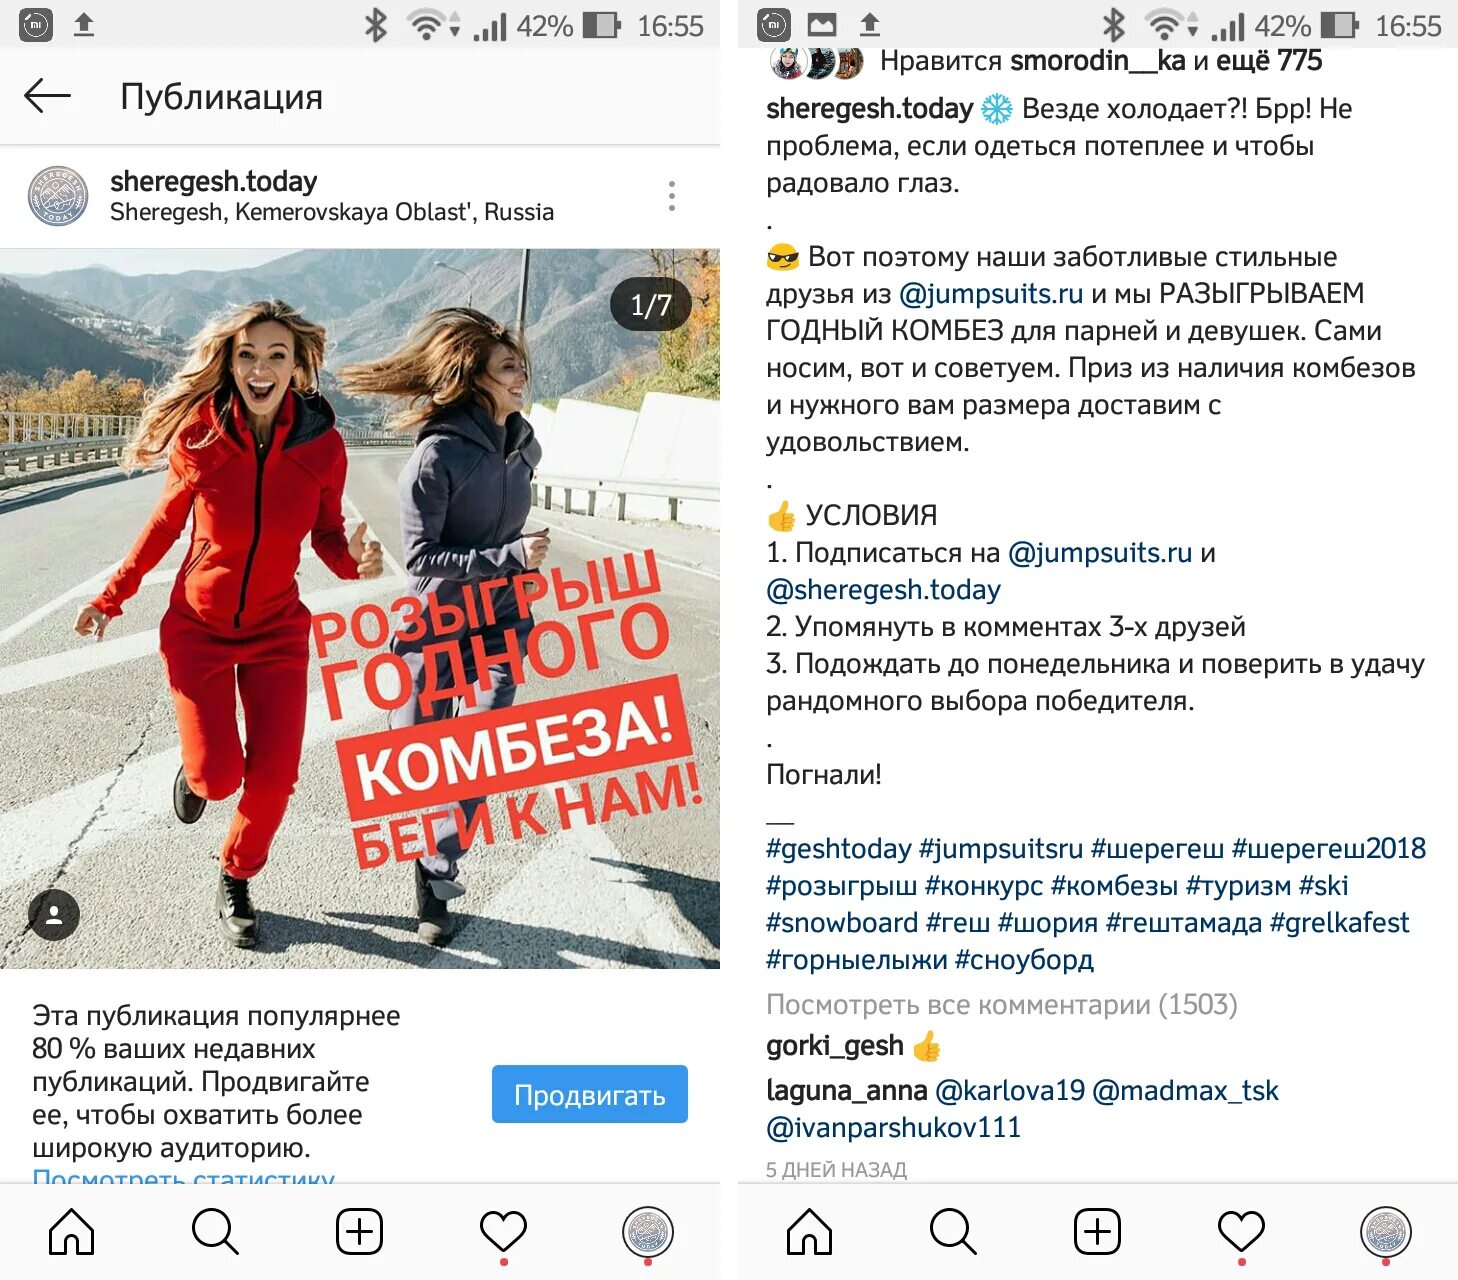Tap the heart activity icon in right bottom bar

click(1241, 1231)
